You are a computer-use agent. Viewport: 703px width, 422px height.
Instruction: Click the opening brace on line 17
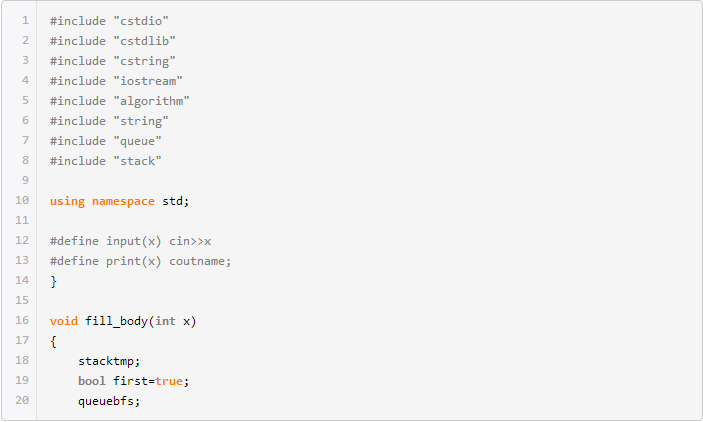point(53,342)
